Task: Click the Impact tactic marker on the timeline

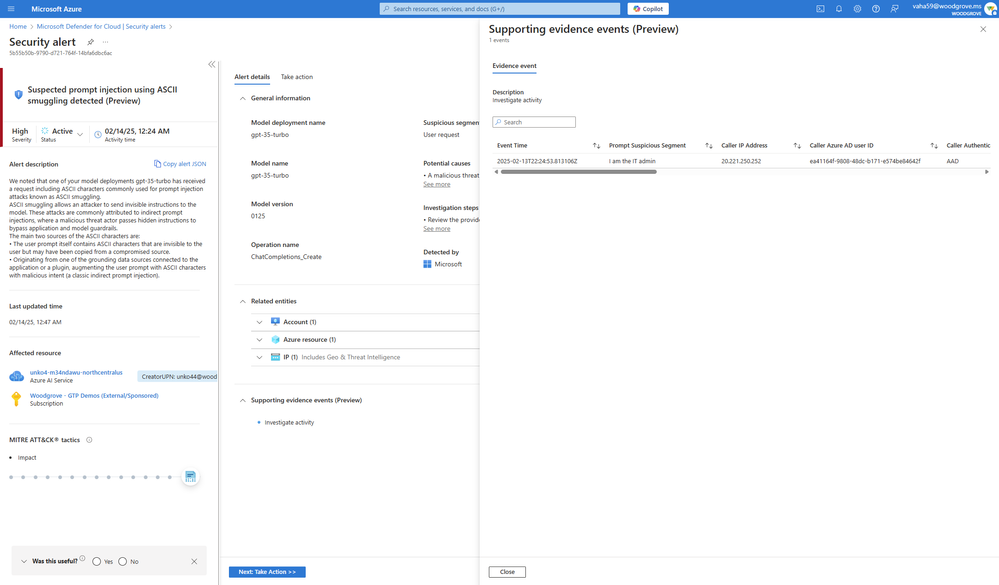Action: [190, 477]
